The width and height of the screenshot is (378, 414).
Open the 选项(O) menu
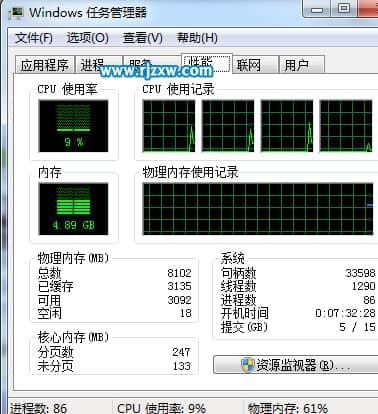(88, 38)
